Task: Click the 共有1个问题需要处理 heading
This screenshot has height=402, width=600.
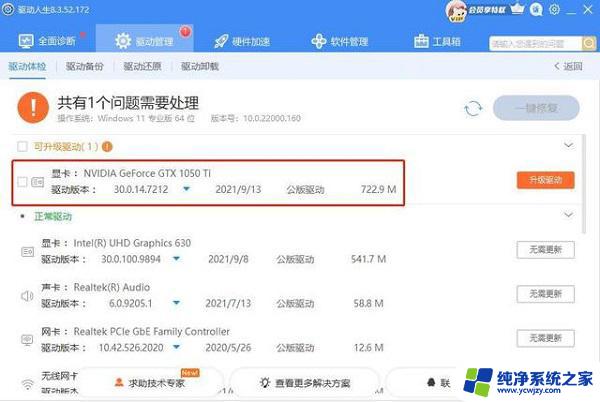Action: [128, 103]
